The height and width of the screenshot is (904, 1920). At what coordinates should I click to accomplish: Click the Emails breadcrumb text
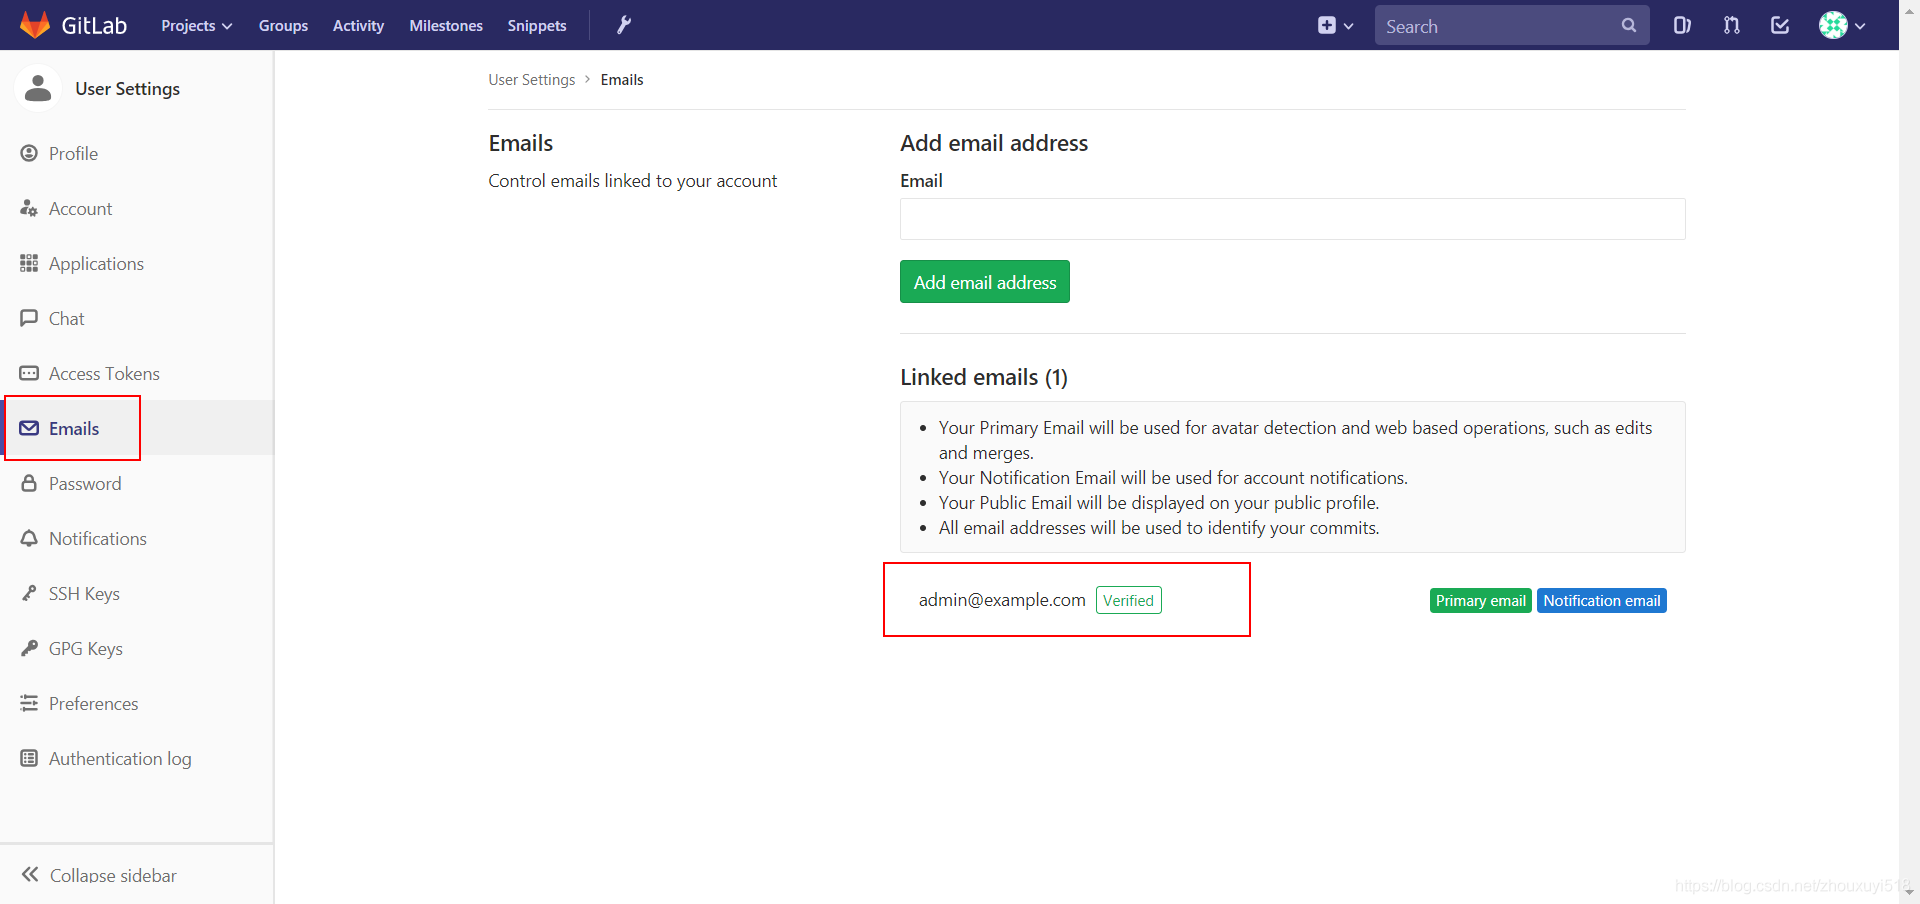(622, 80)
